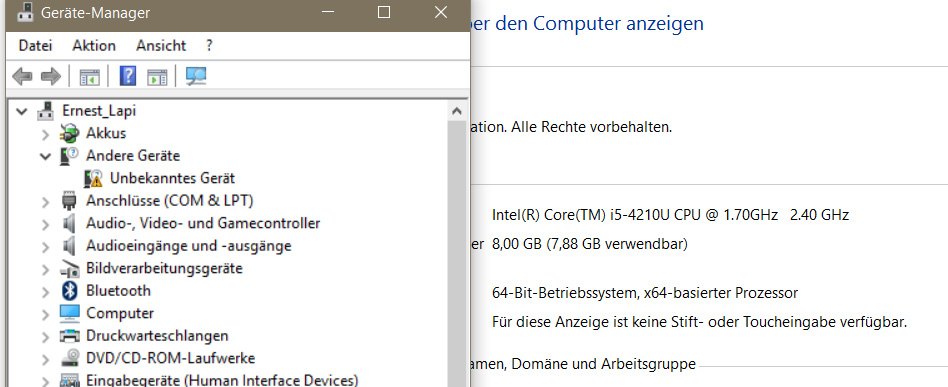
Task: Select the Druckwarteschlangen label
Action: [157, 336]
